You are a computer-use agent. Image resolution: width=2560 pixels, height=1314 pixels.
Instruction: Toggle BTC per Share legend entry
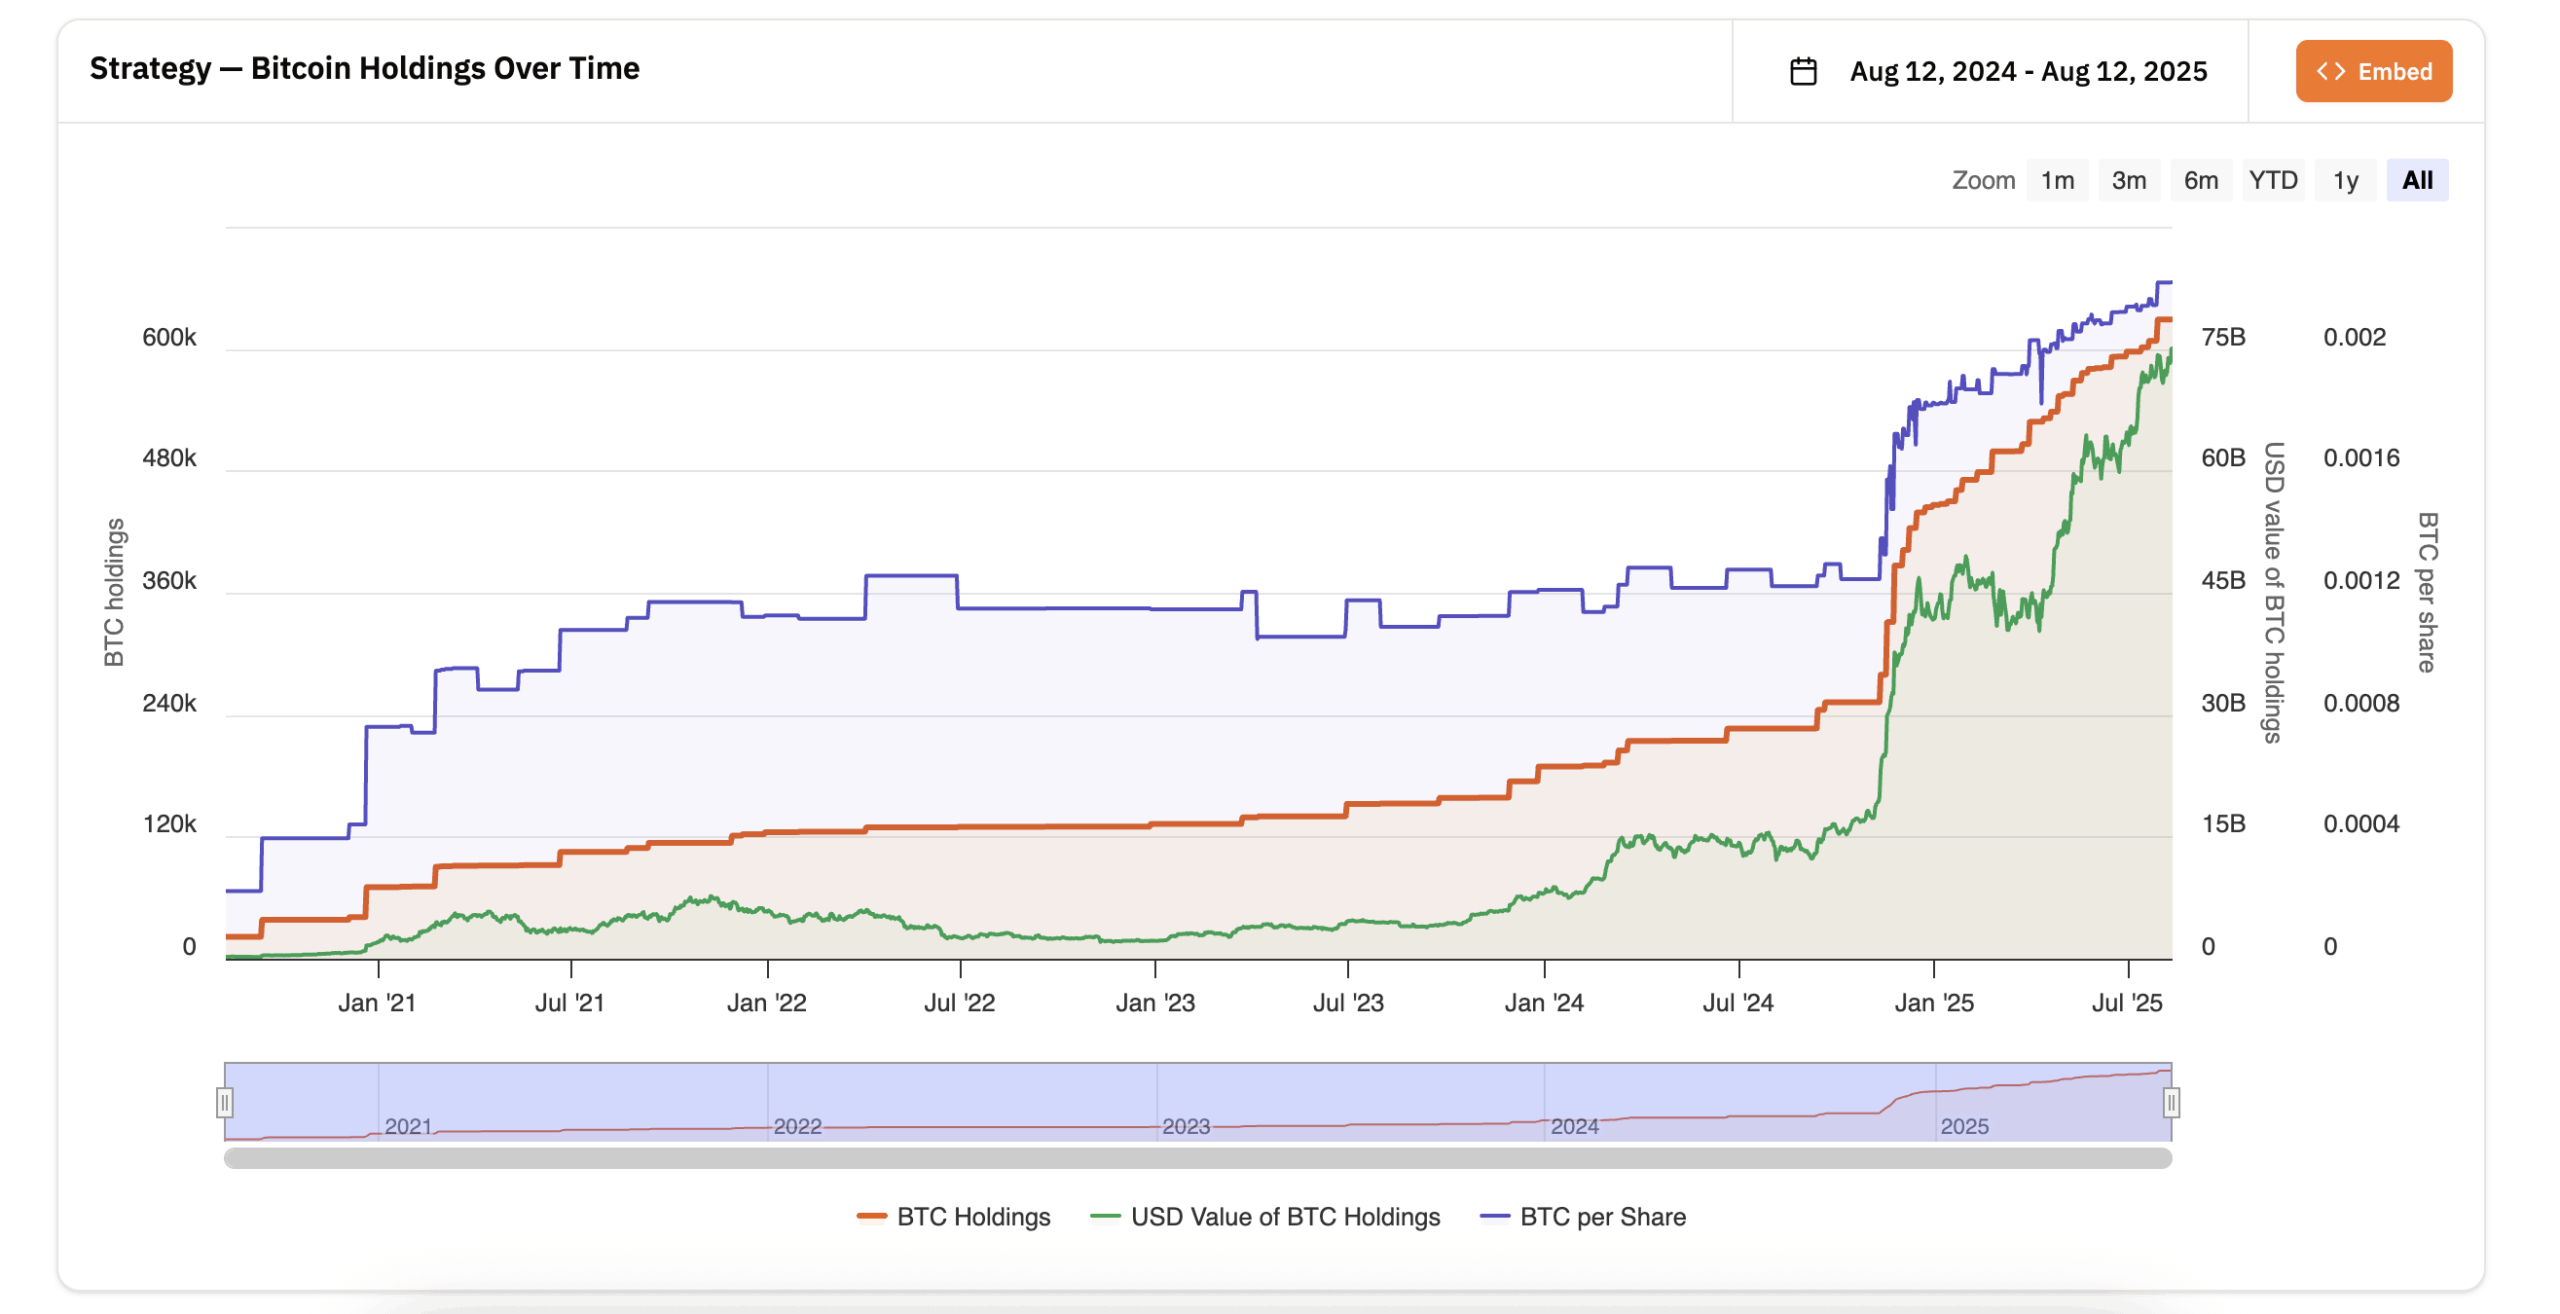coord(1583,1217)
